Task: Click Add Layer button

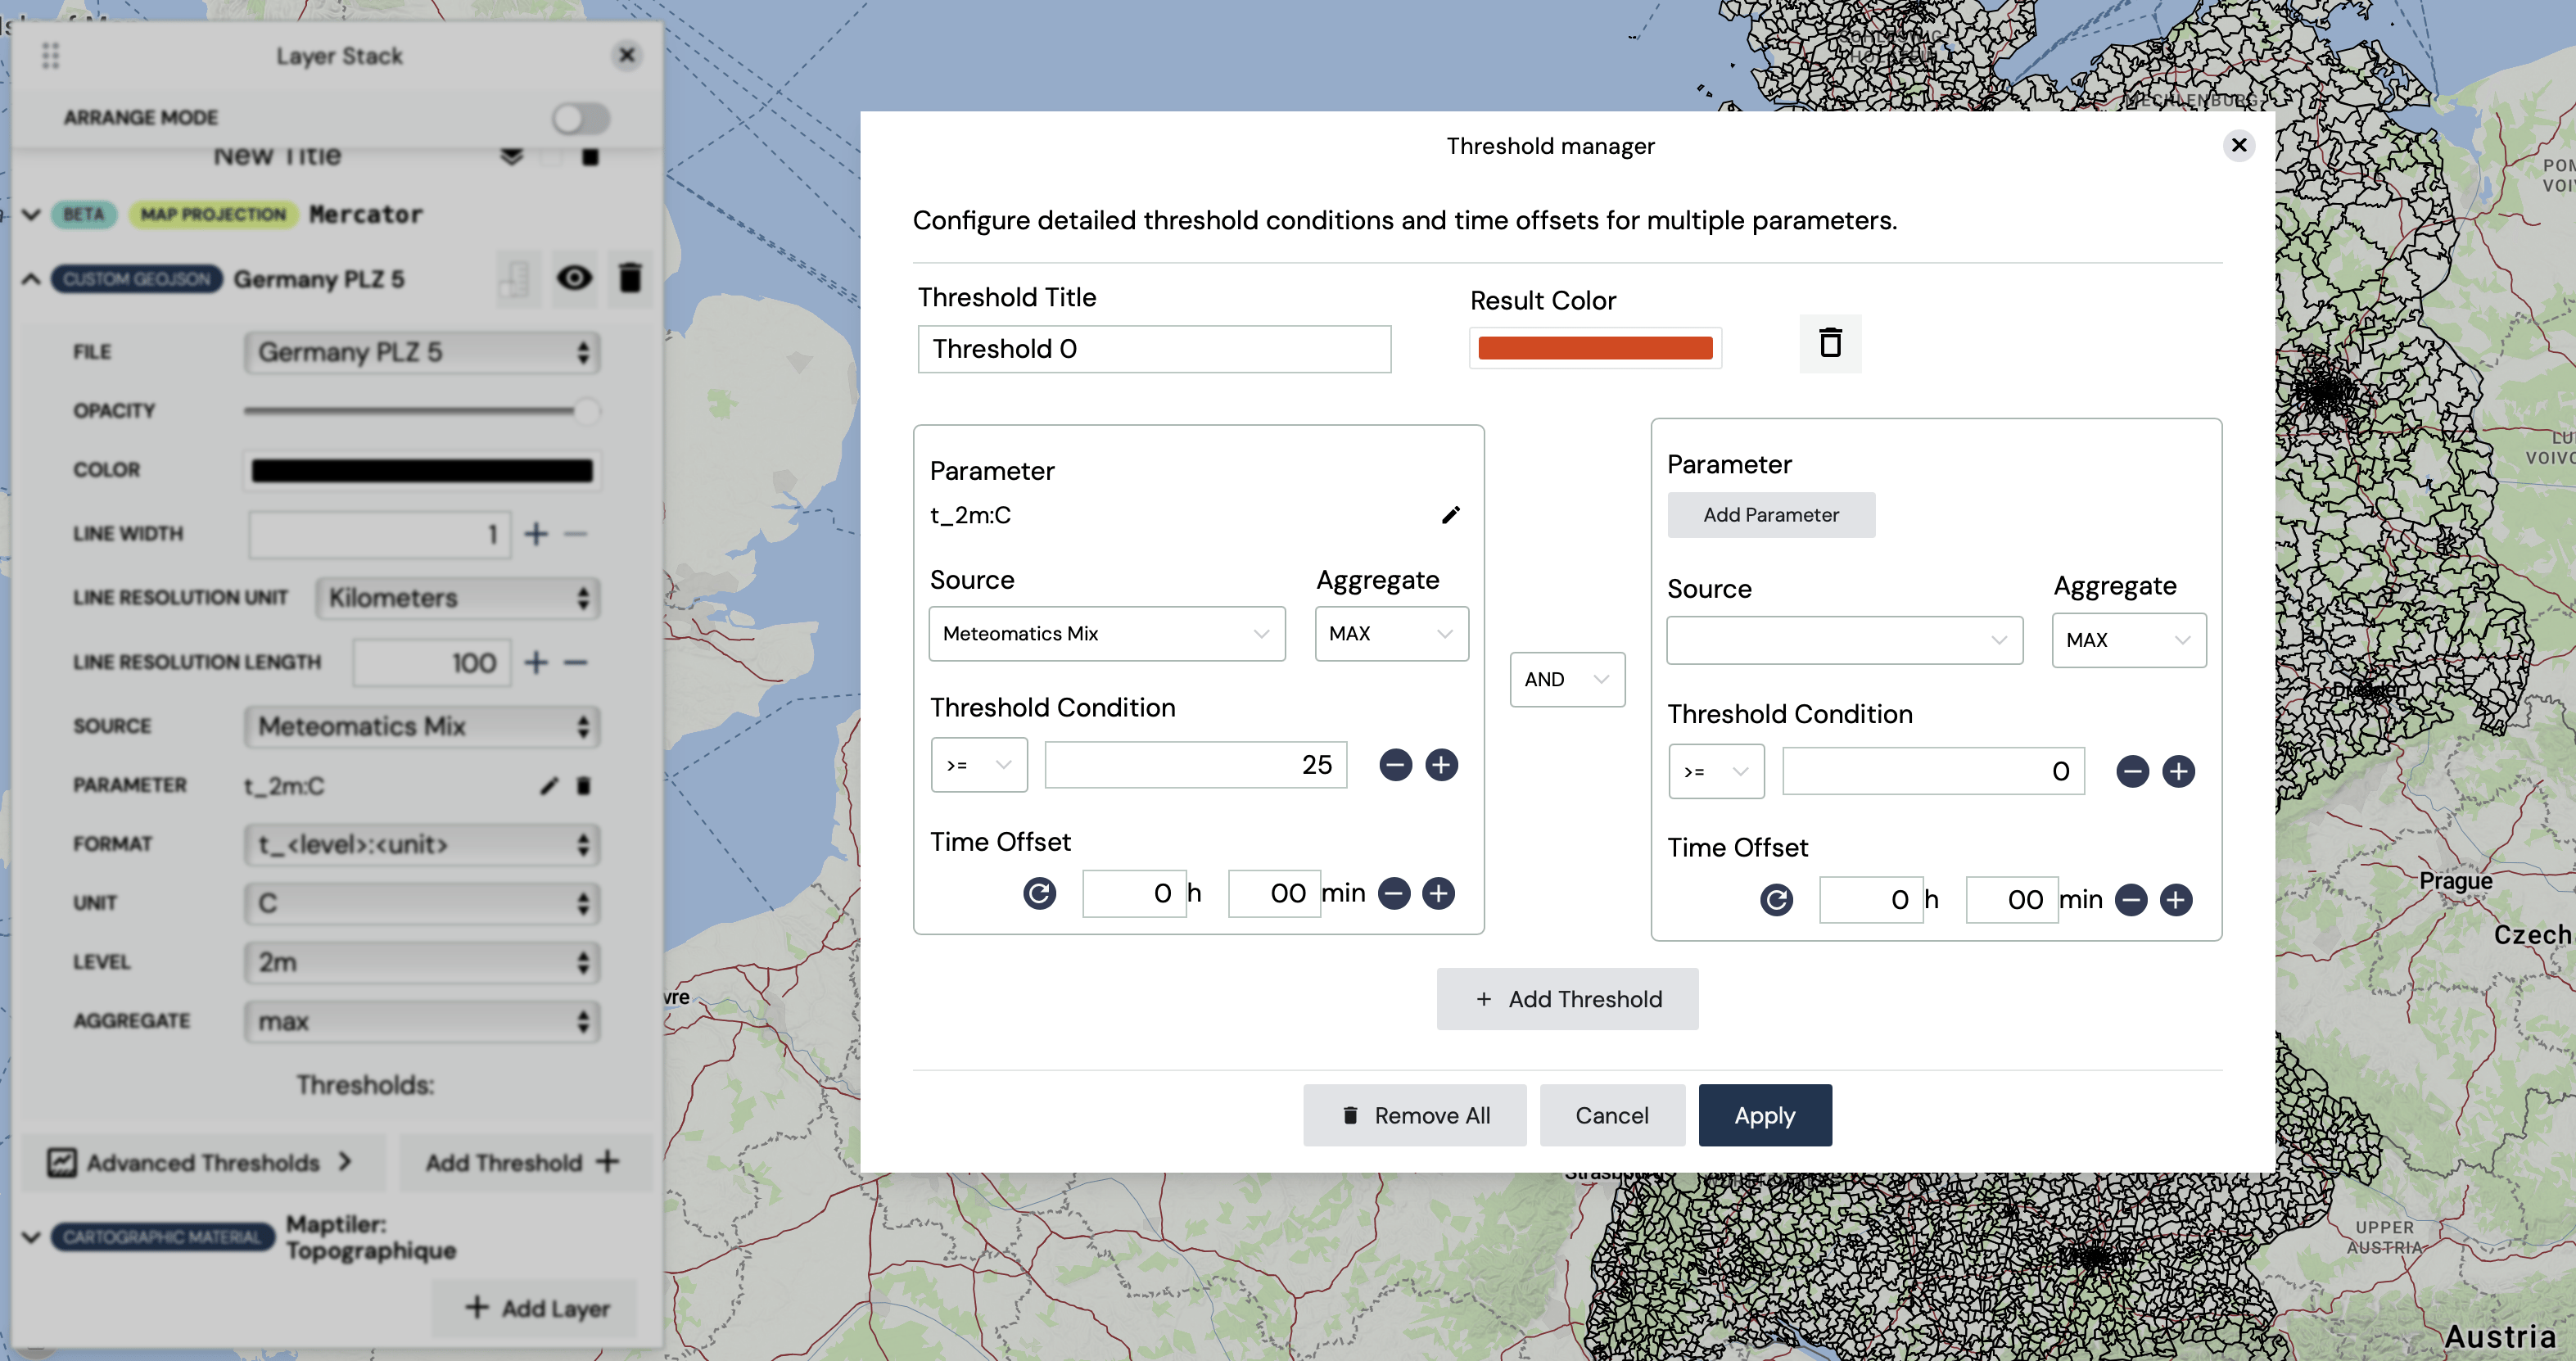Action: (535, 1308)
